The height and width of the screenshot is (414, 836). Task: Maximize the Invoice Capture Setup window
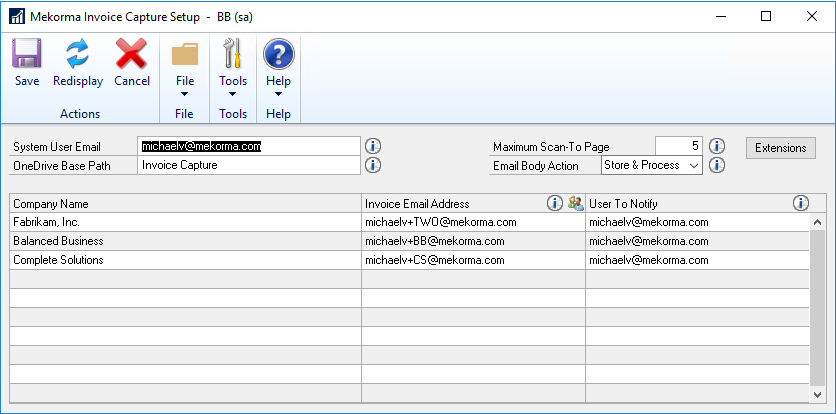coord(766,17)
